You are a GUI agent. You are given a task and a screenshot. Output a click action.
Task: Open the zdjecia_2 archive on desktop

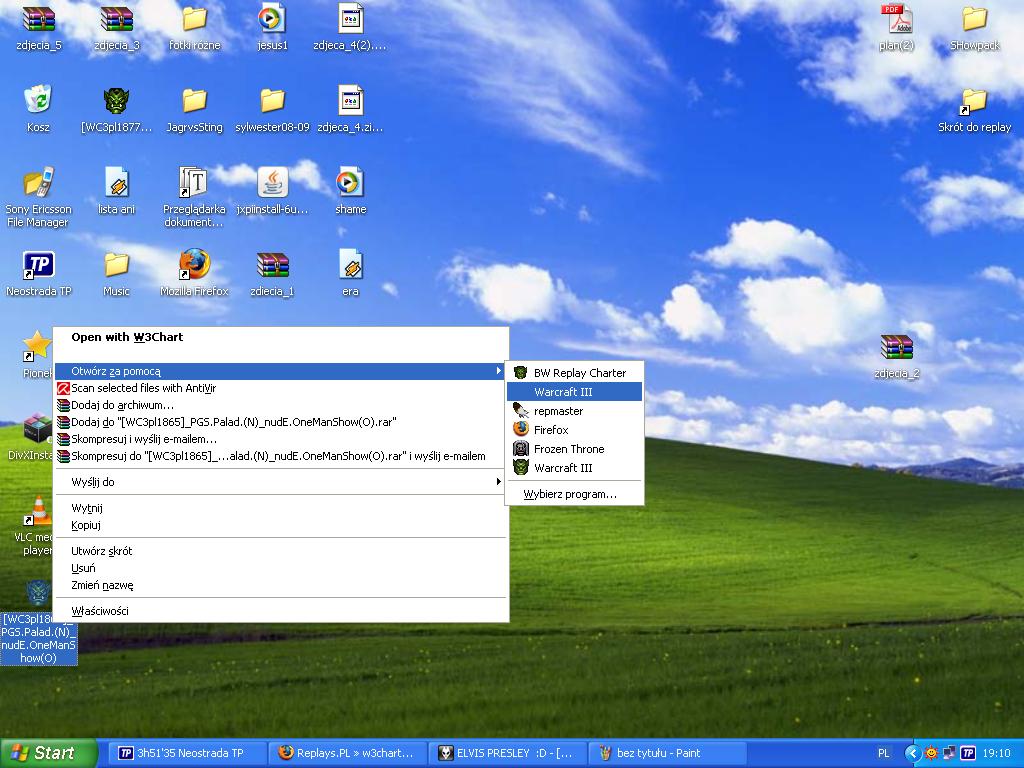pyautogui.click(x=896, y=348)
